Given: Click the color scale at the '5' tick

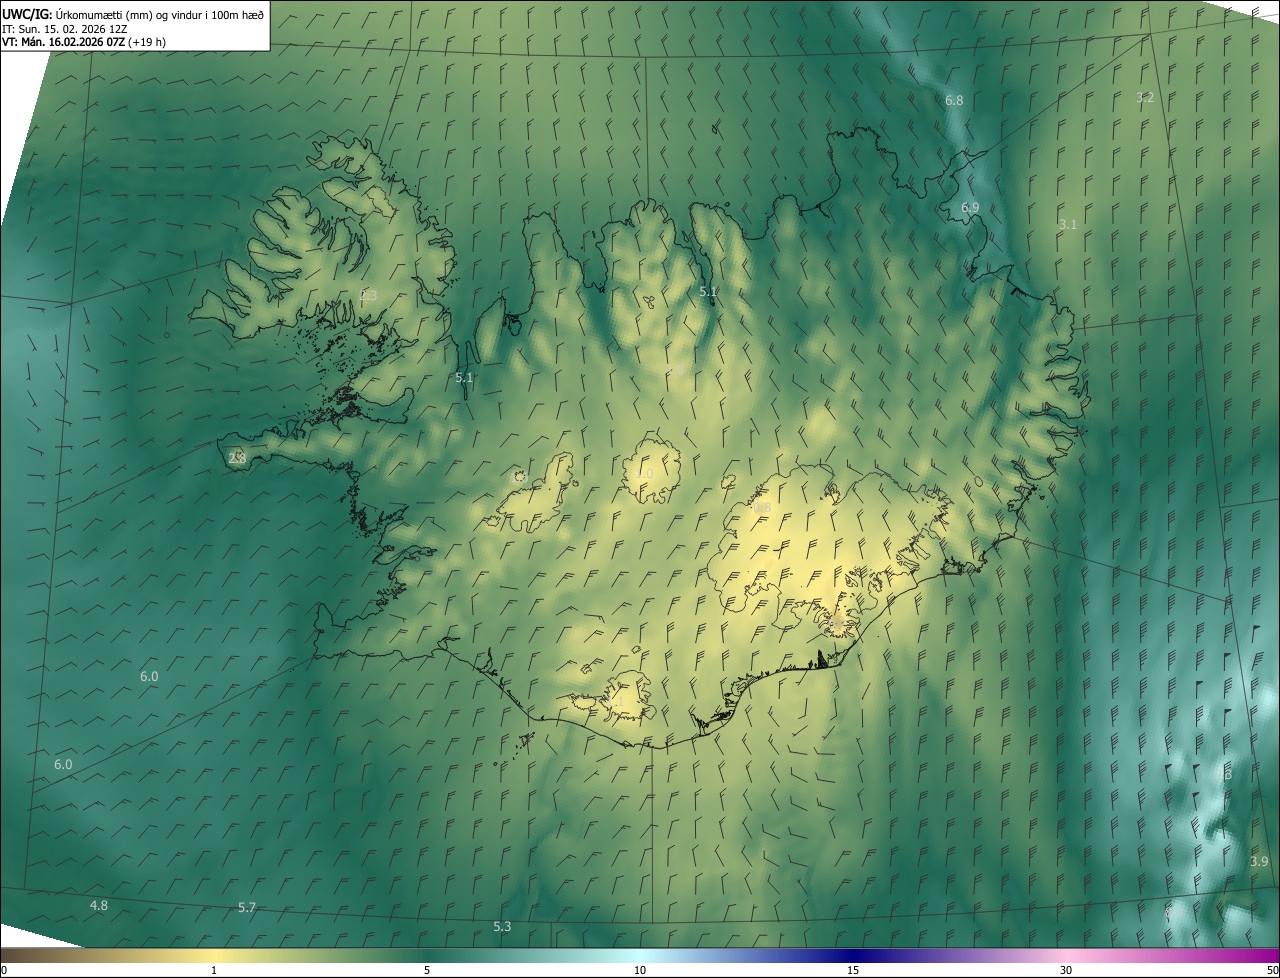Looking at the screenshot, I should pyautogui.click(x=427, y=970).
